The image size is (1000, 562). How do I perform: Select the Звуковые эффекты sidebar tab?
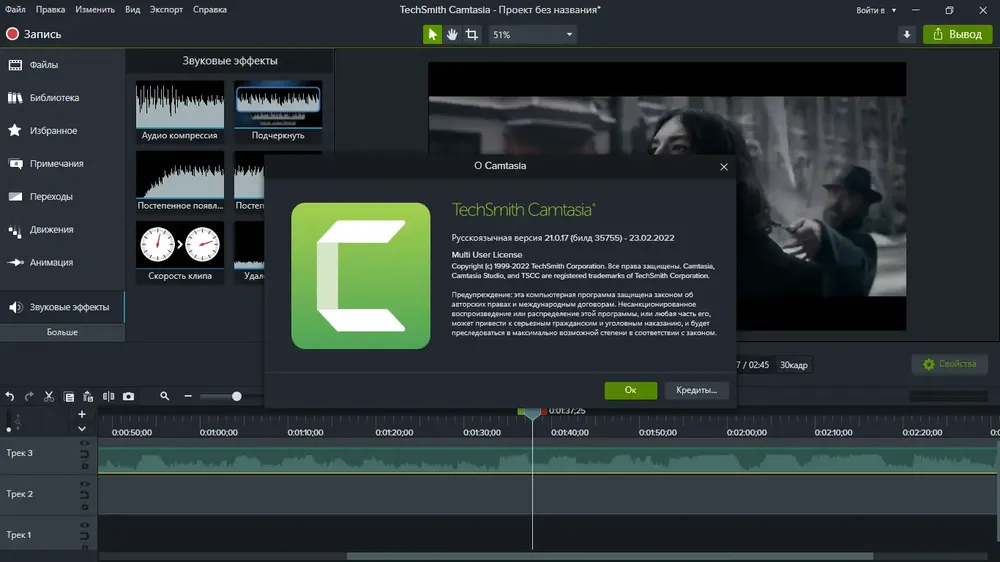coord(62,307)
